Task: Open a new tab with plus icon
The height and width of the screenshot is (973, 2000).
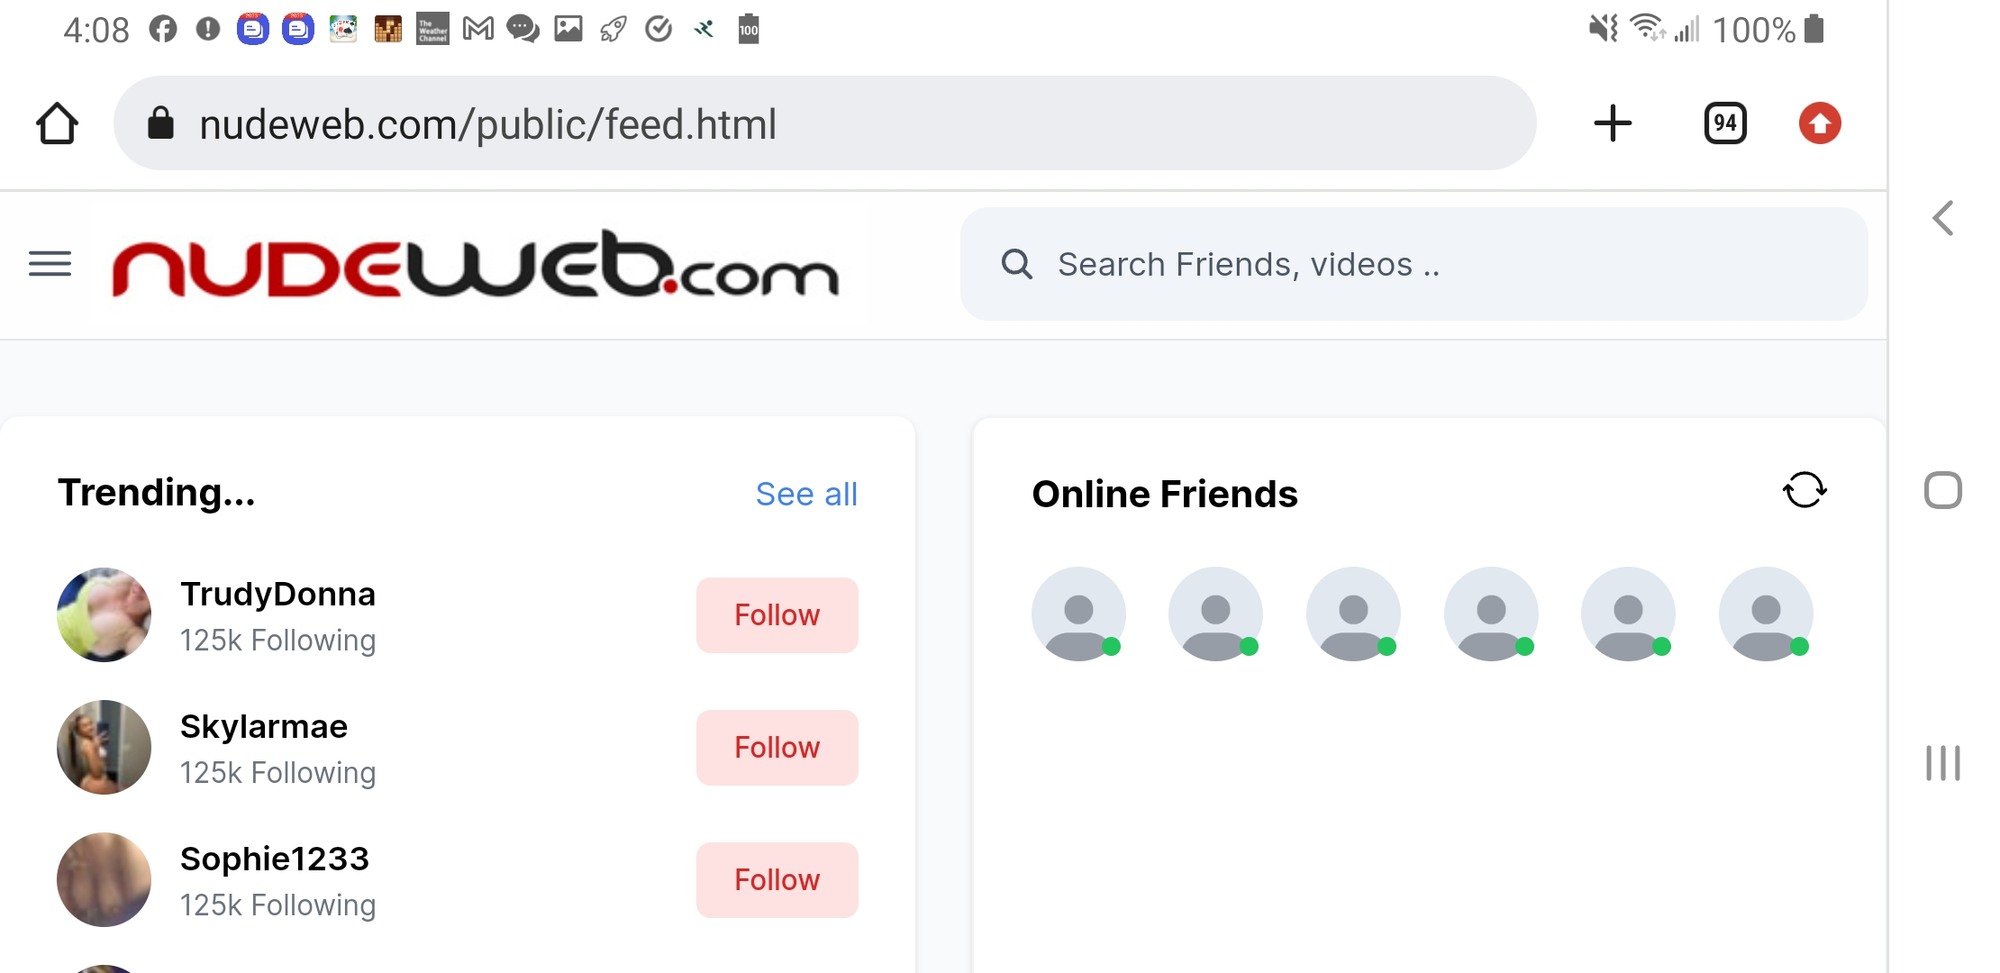Action: (x=1612, y=124)
